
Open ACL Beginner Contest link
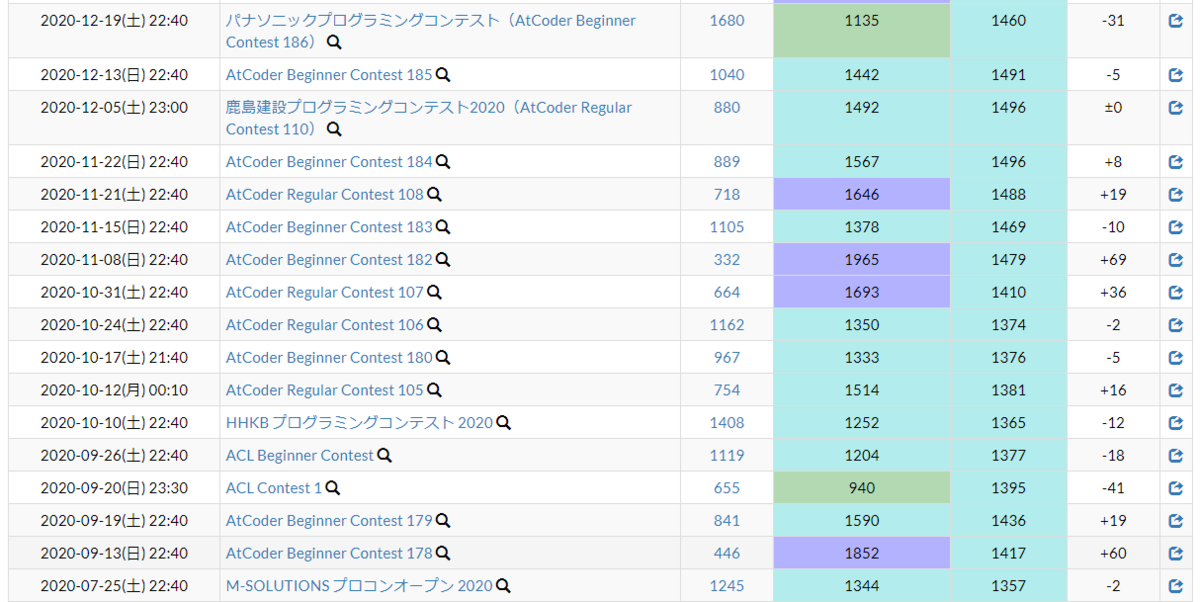point(300,455)
